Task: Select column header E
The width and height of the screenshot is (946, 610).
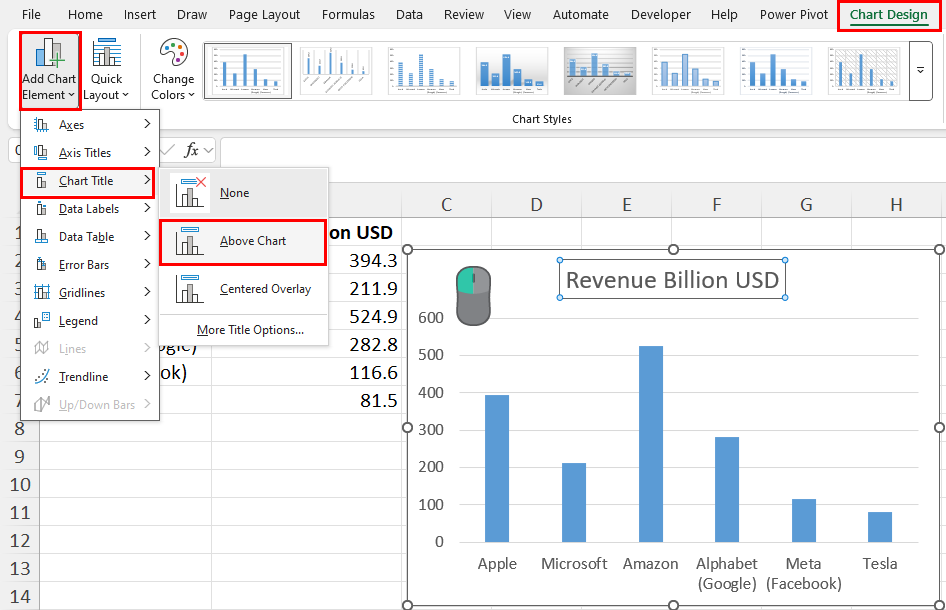Action: 627,205
